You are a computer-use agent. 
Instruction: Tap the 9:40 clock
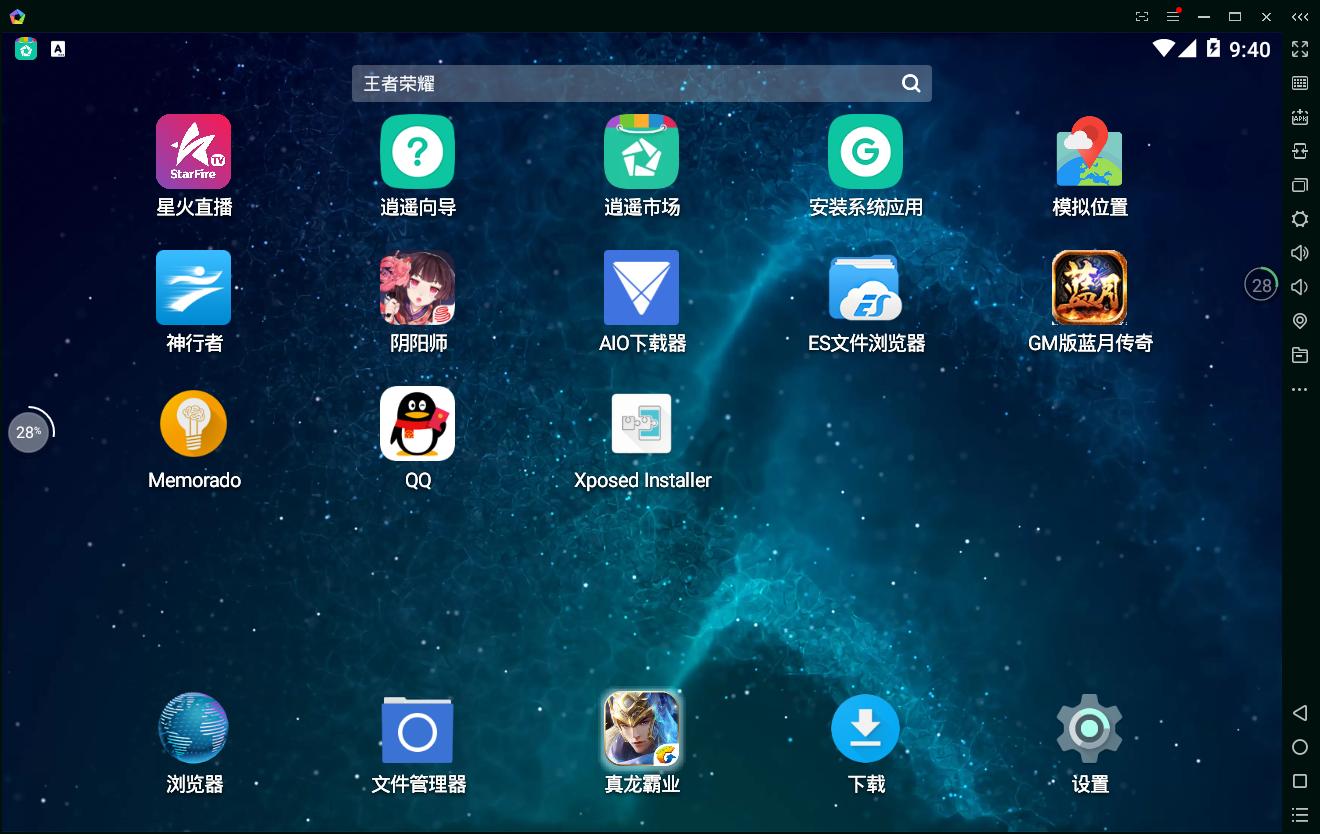(1250, 49)
